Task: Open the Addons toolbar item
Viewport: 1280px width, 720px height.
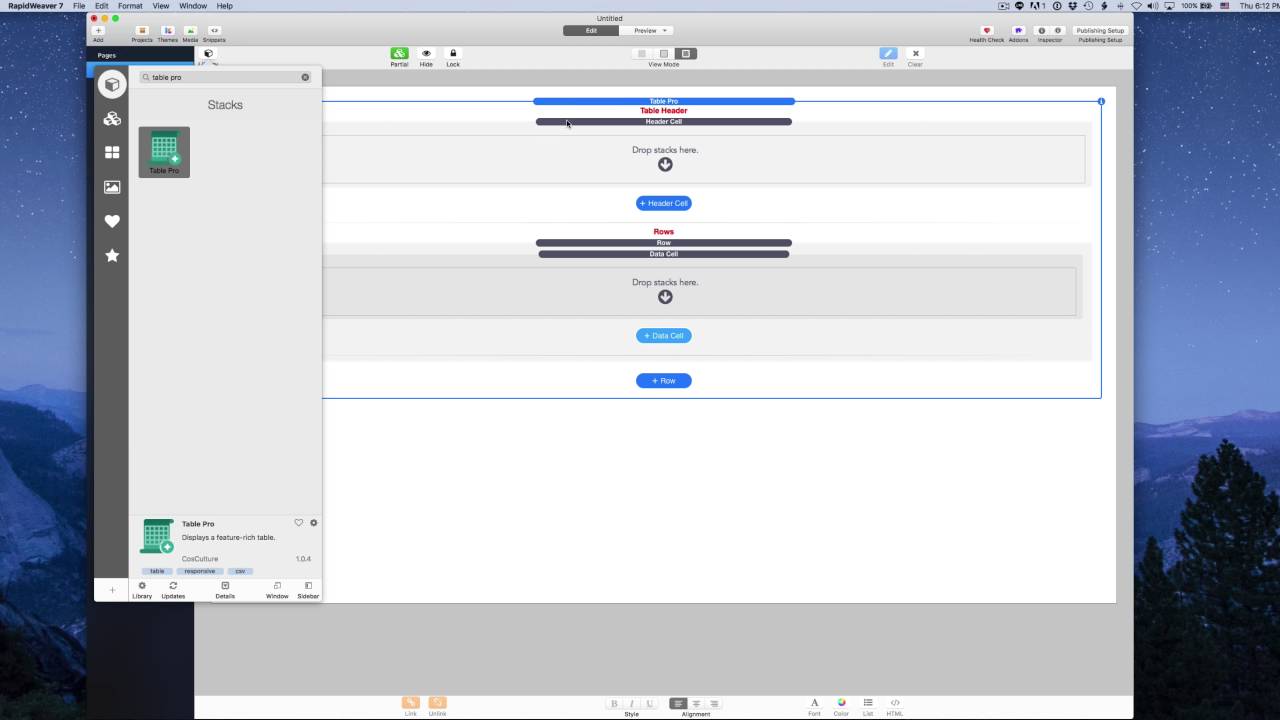Action: pos(1018,31)
